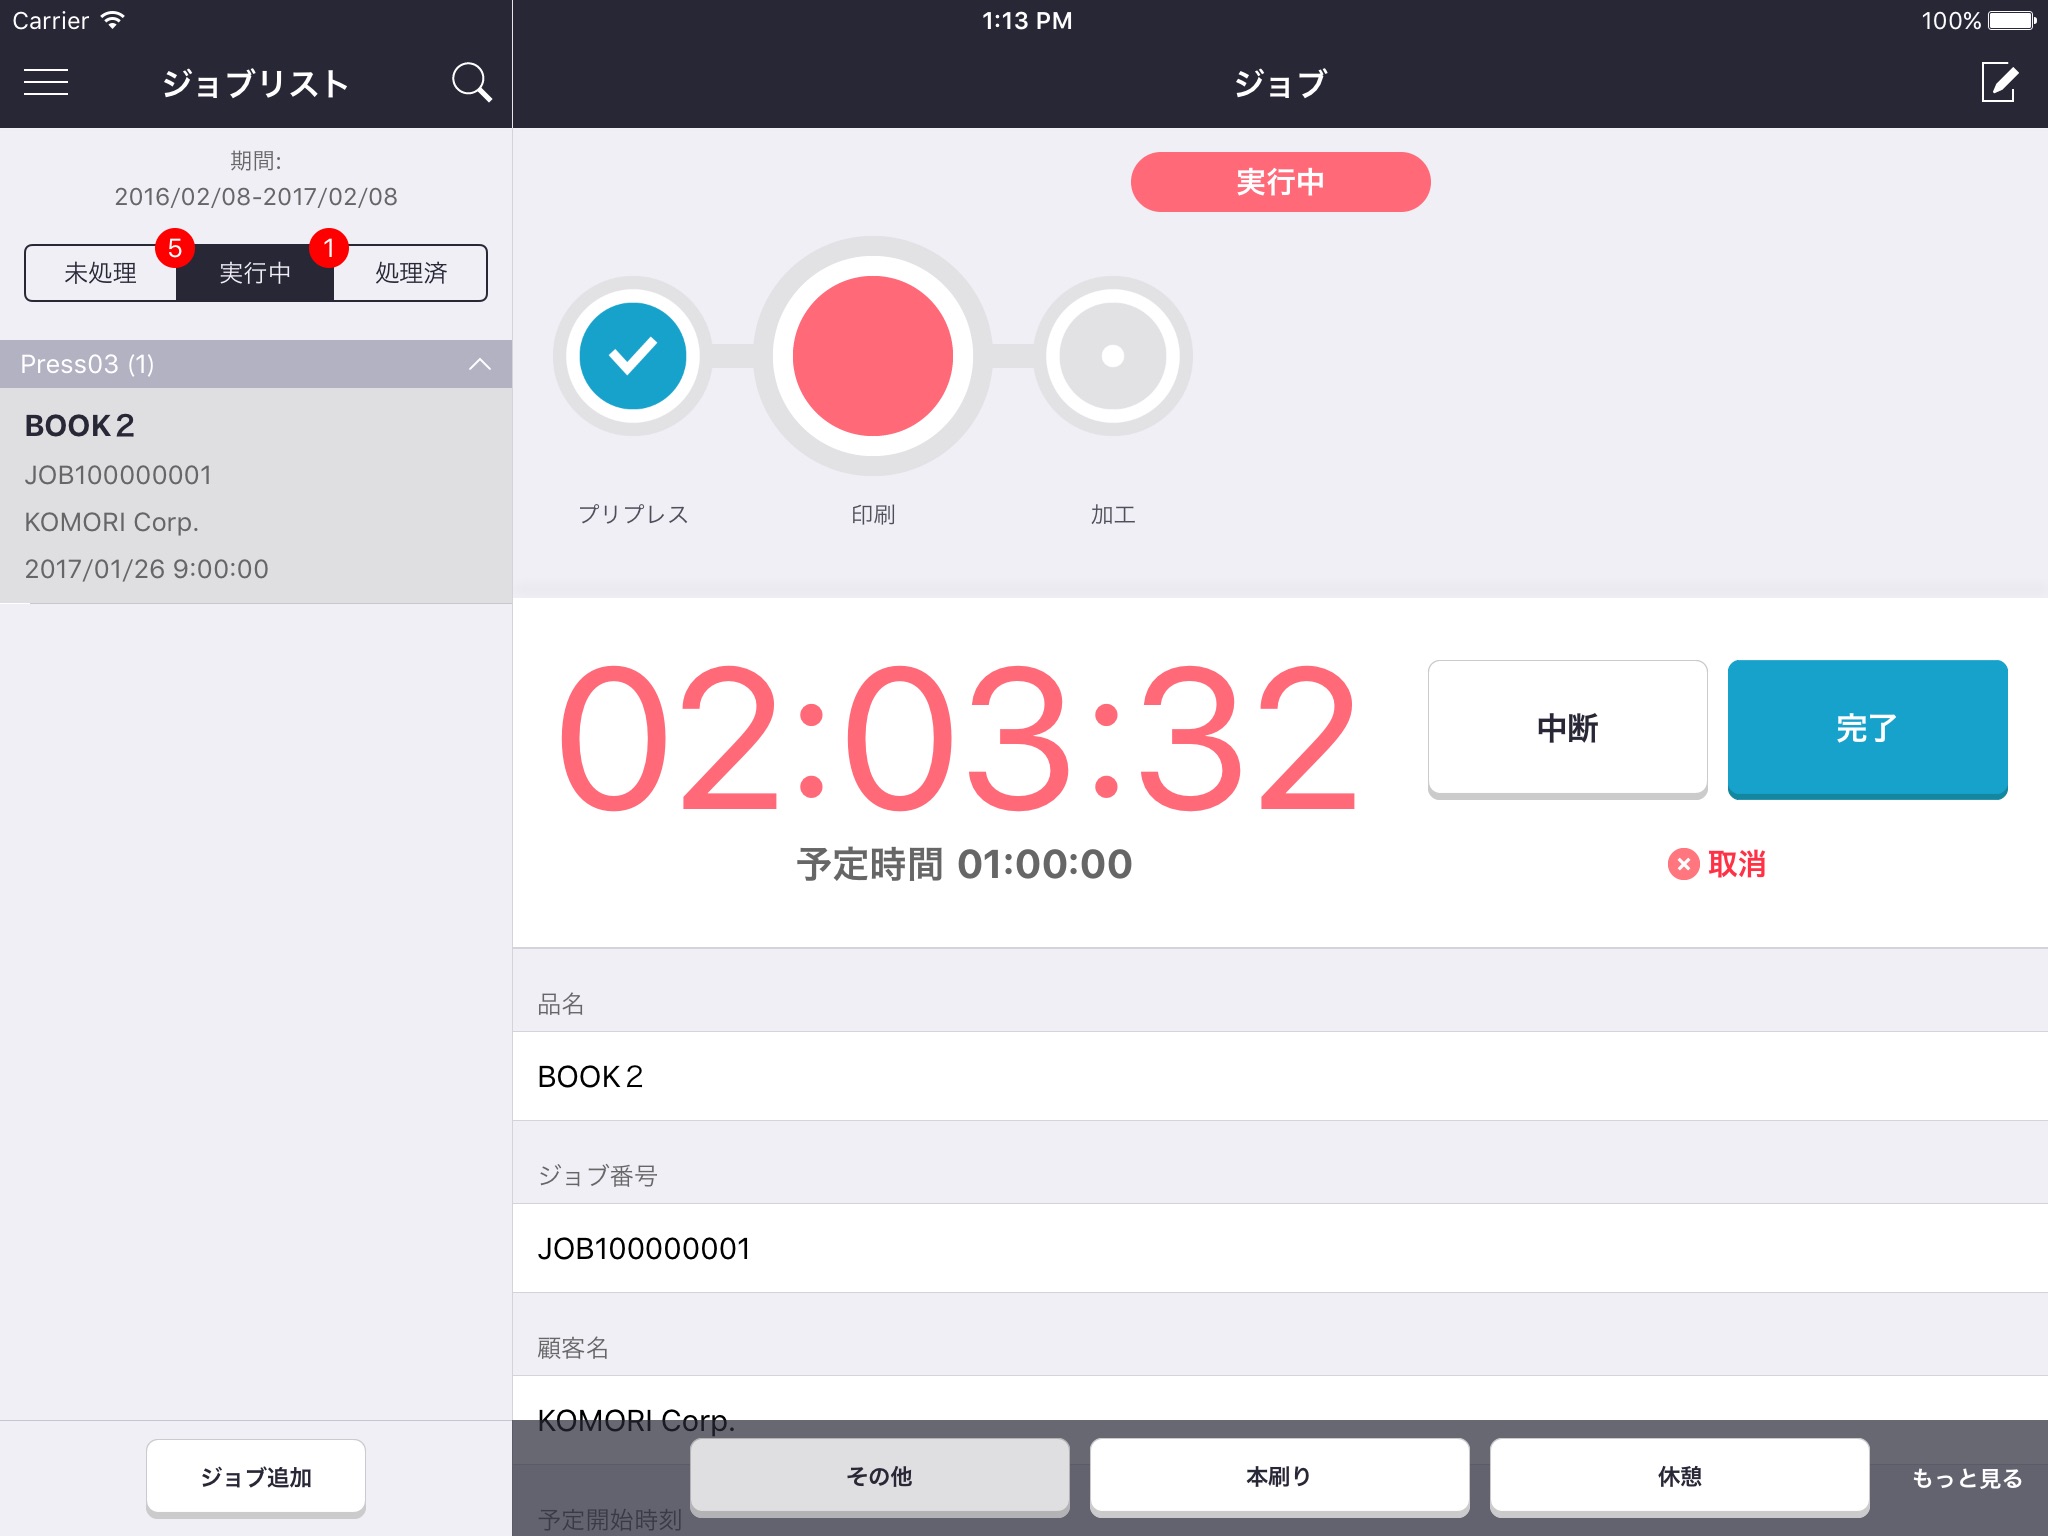Image resolution: width=2048 pixels, height=1536 pixels.
Task: Choose the その他 option
Action: click(879, 1477)
